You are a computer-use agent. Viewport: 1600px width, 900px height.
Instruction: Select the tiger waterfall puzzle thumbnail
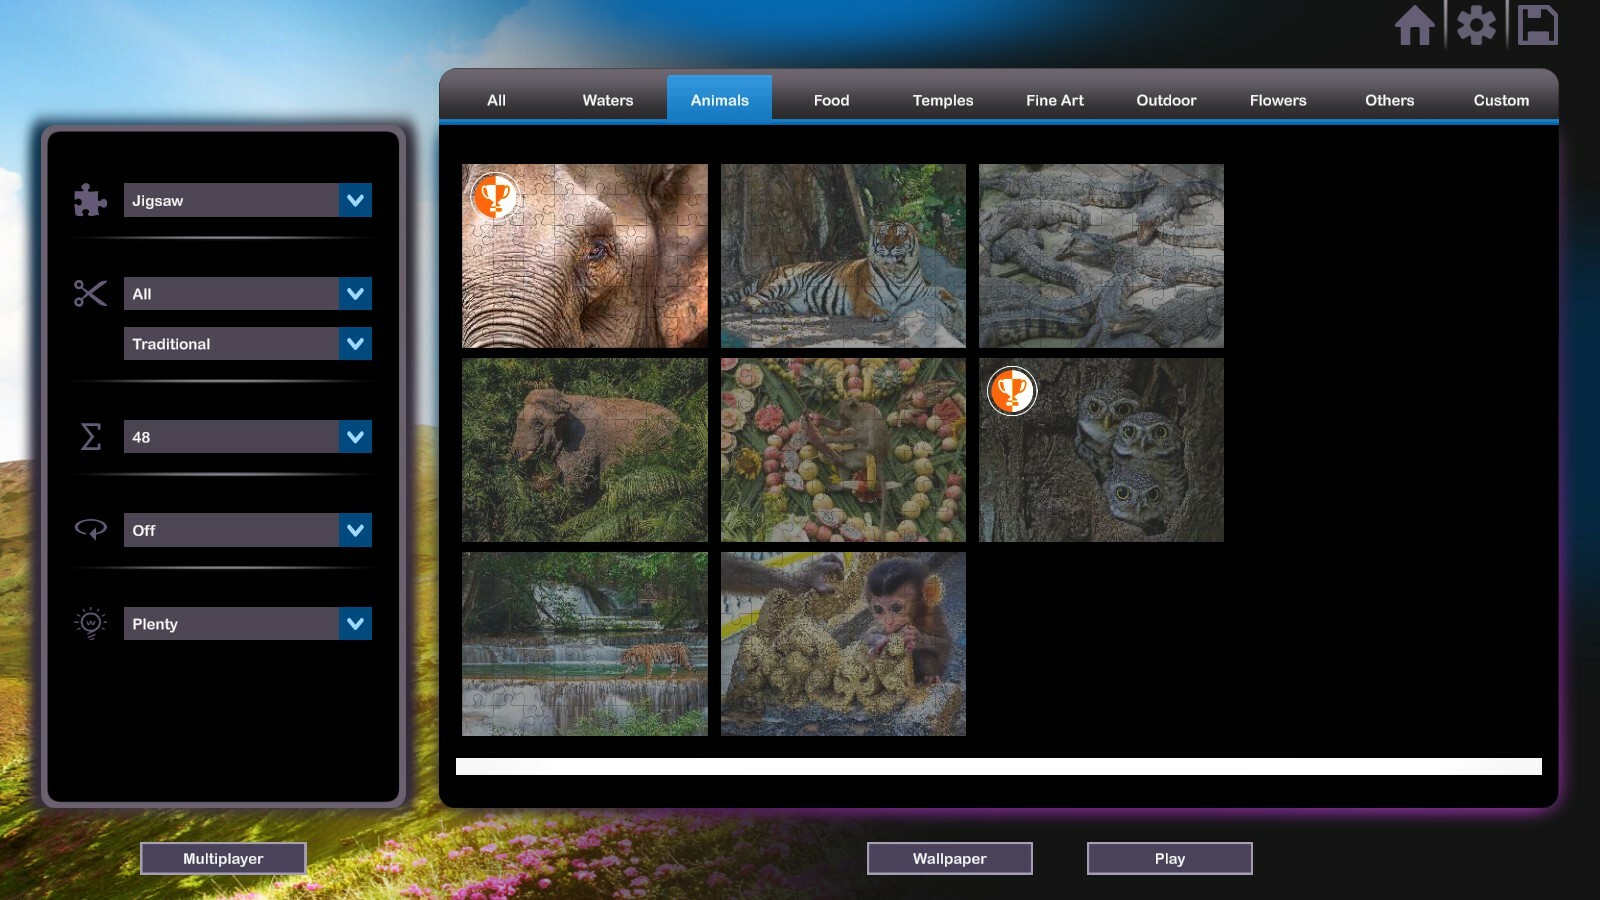pyautogui.click(x=583, y=646)
